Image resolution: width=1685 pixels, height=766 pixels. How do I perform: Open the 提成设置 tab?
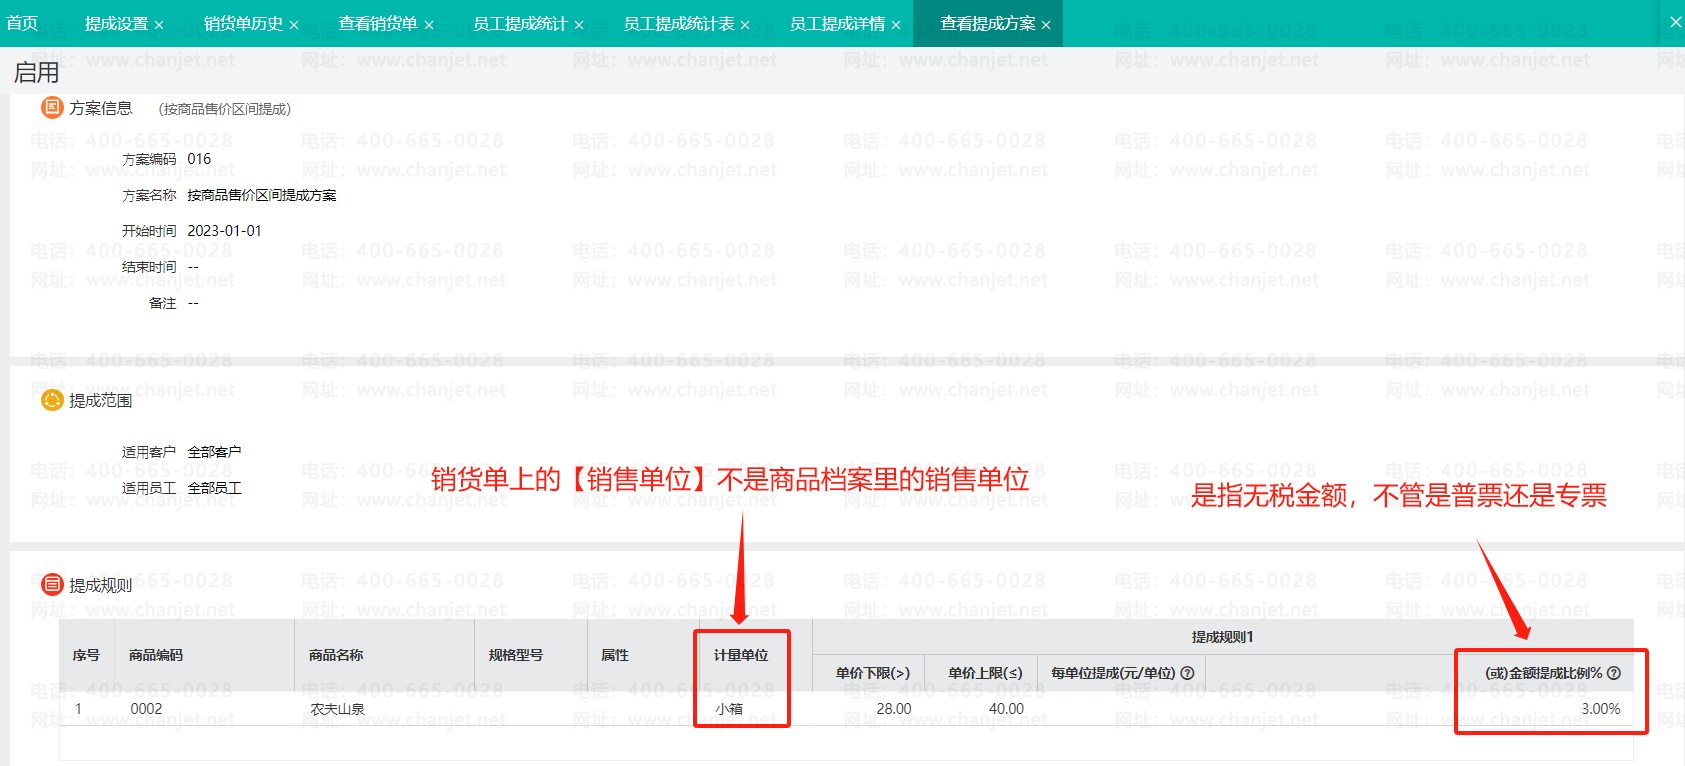(116, 23)
